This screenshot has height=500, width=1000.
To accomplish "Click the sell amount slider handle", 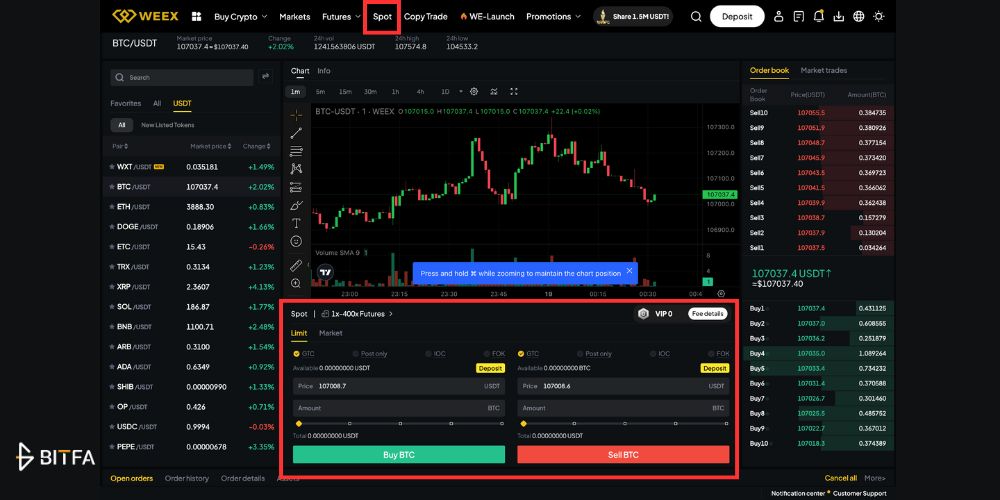I will (x=523, y=423).
